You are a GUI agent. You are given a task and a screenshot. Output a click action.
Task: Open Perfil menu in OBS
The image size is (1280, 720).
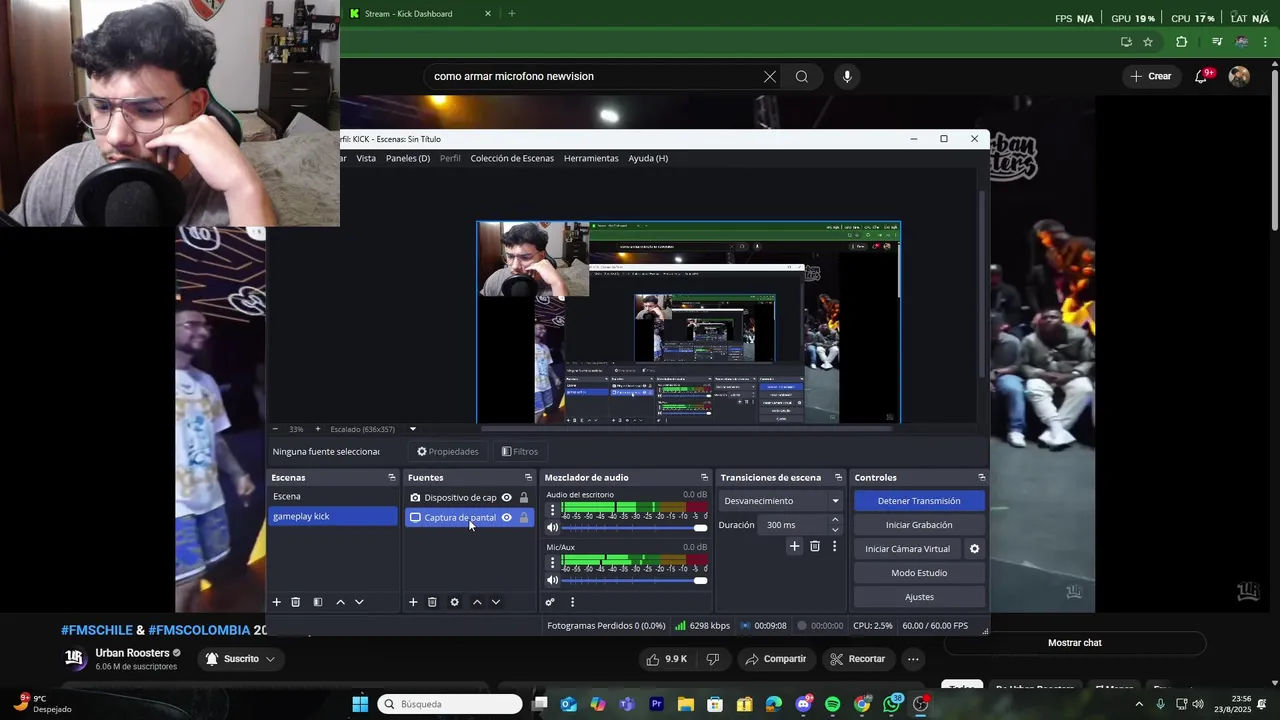(x=450, y=158)
